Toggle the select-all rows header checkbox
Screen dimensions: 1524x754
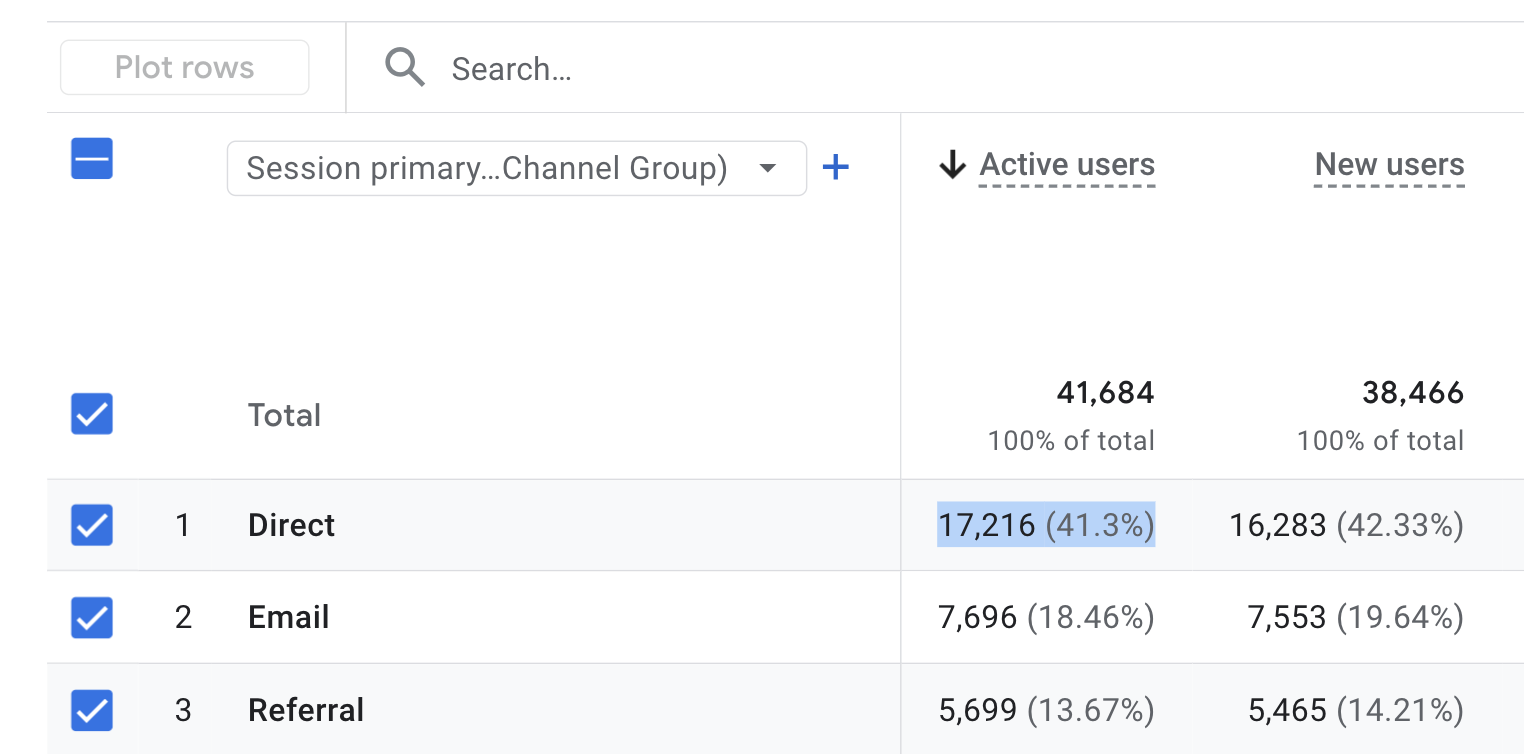coord(92,159)
